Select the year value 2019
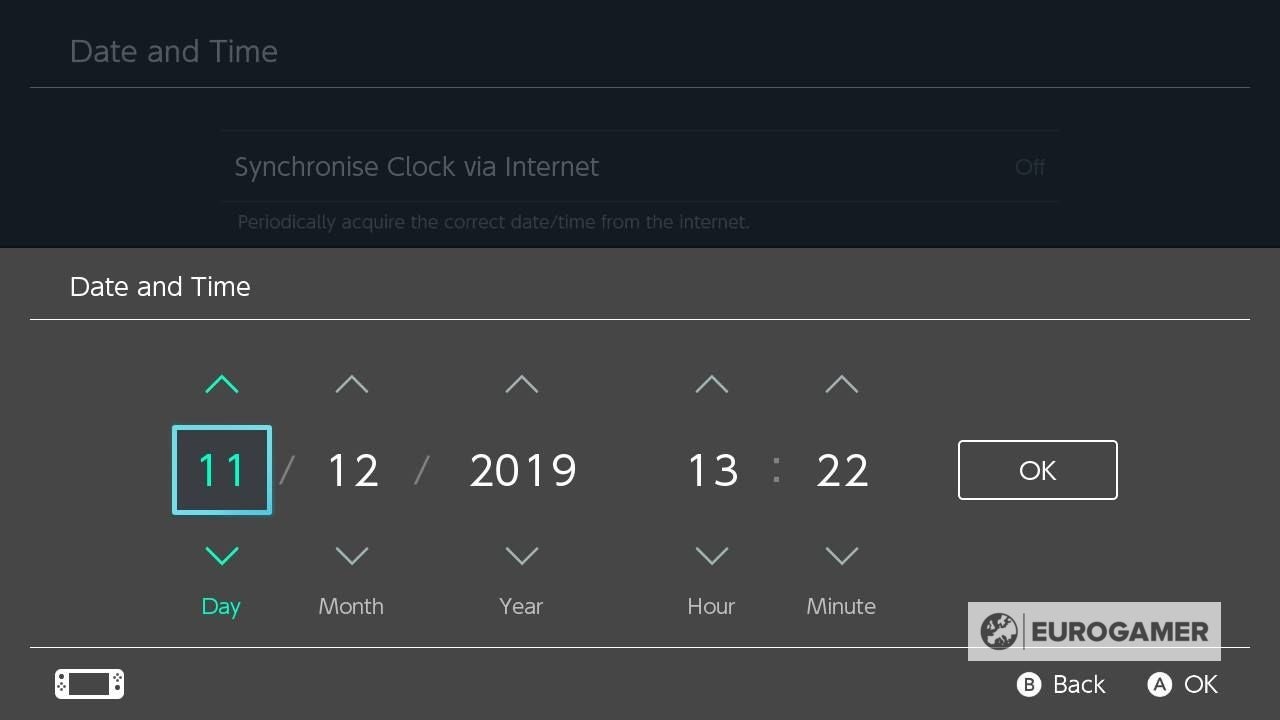 [523, 470]
